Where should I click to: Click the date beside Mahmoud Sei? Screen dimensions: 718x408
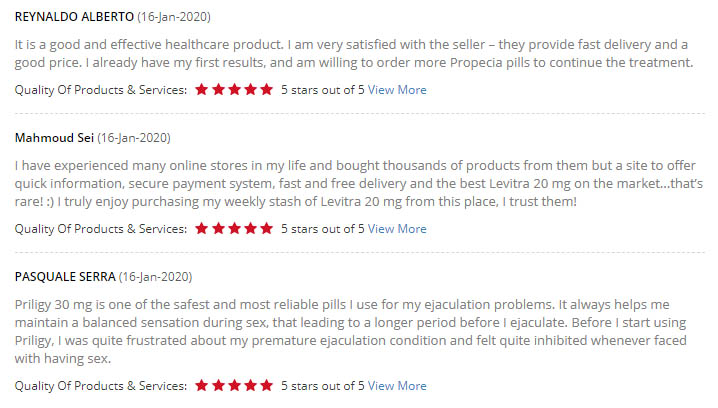134,138
